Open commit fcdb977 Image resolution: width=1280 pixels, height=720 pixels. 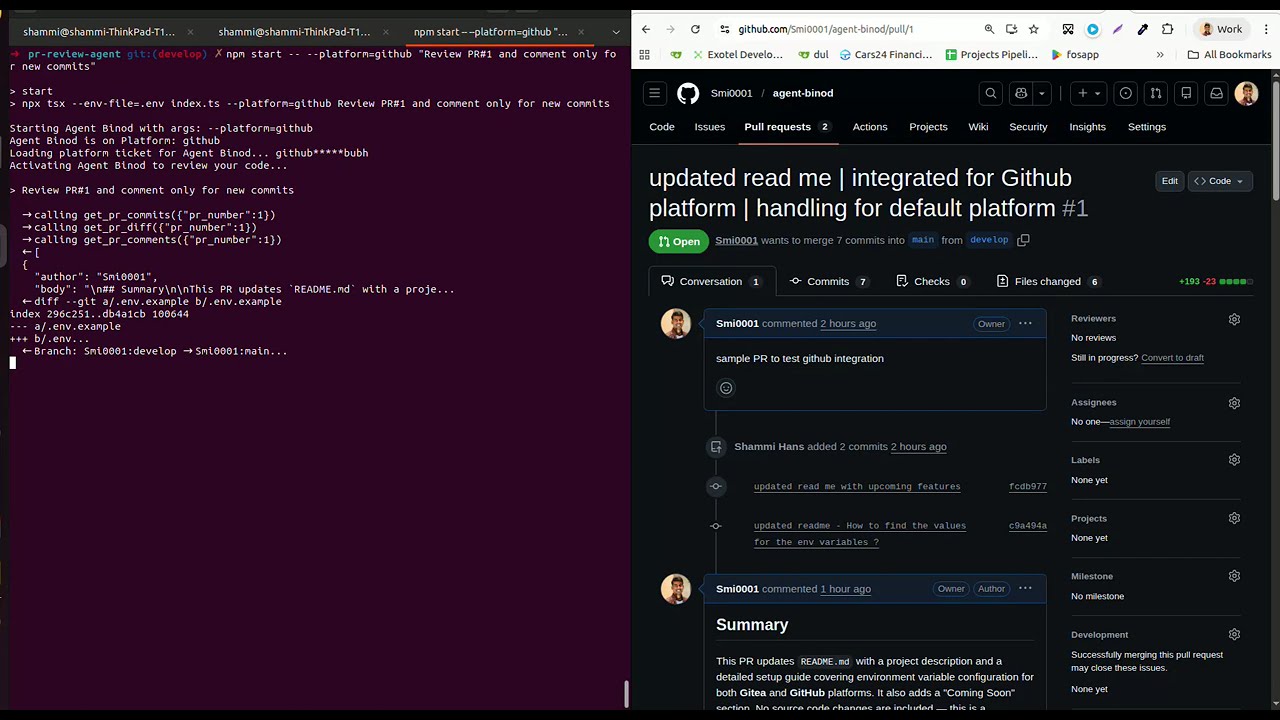click(x=1027, y=487)
